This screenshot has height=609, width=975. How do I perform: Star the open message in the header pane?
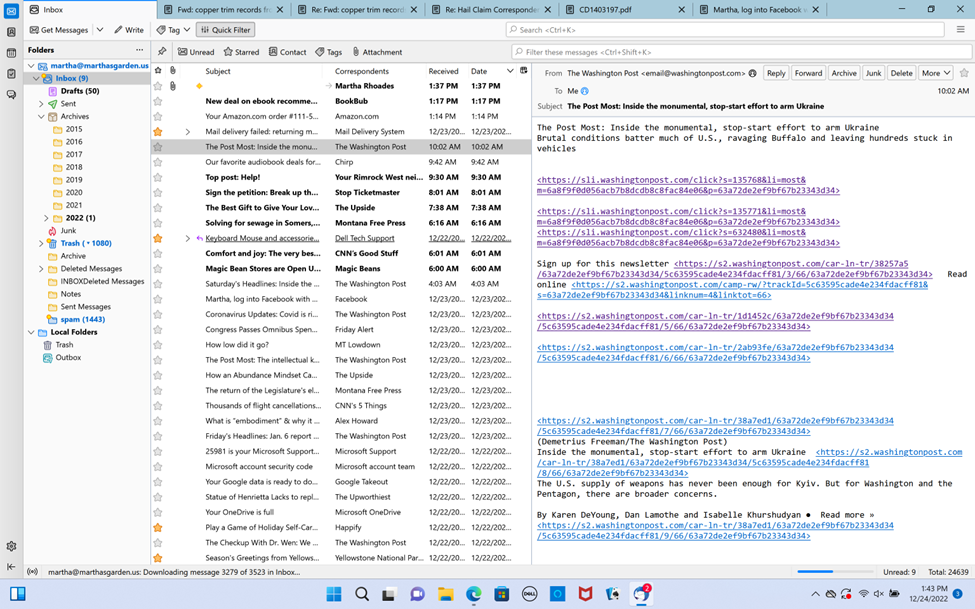point(964,73)
